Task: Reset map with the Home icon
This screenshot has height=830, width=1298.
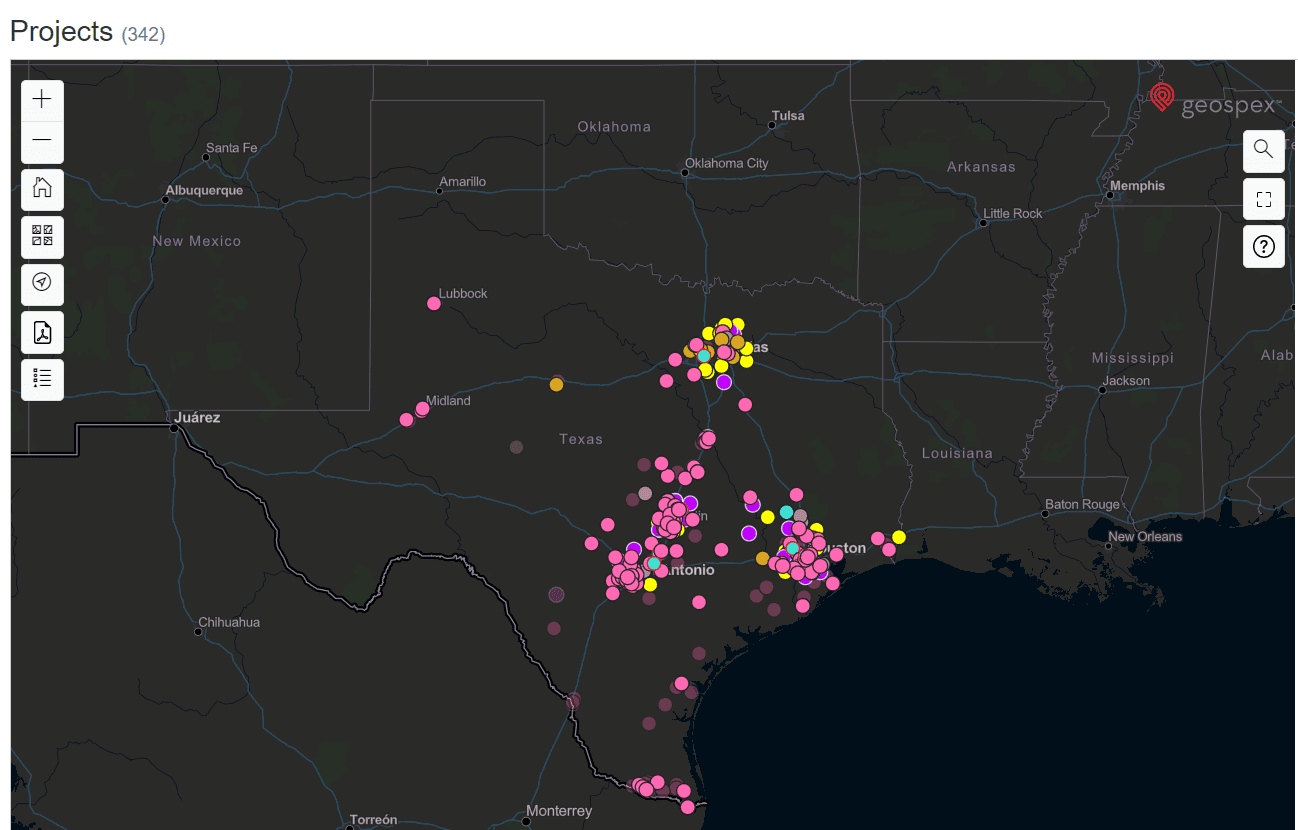Action: (x=42, y=188)
